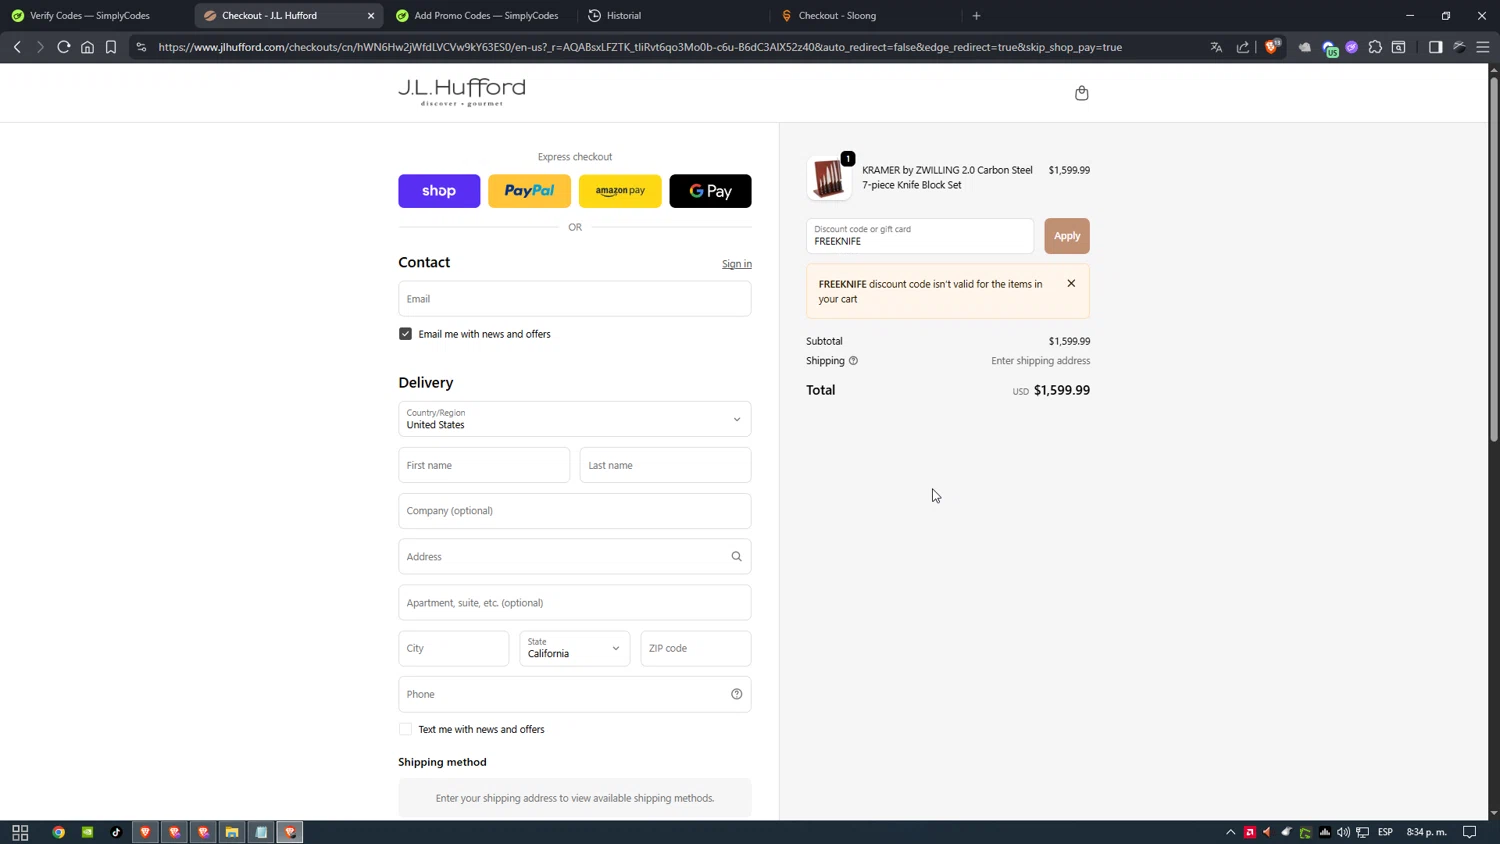Click the translate page icon
The height and width of the screenshot is (844, 1500).
(x=1216, y=47)
